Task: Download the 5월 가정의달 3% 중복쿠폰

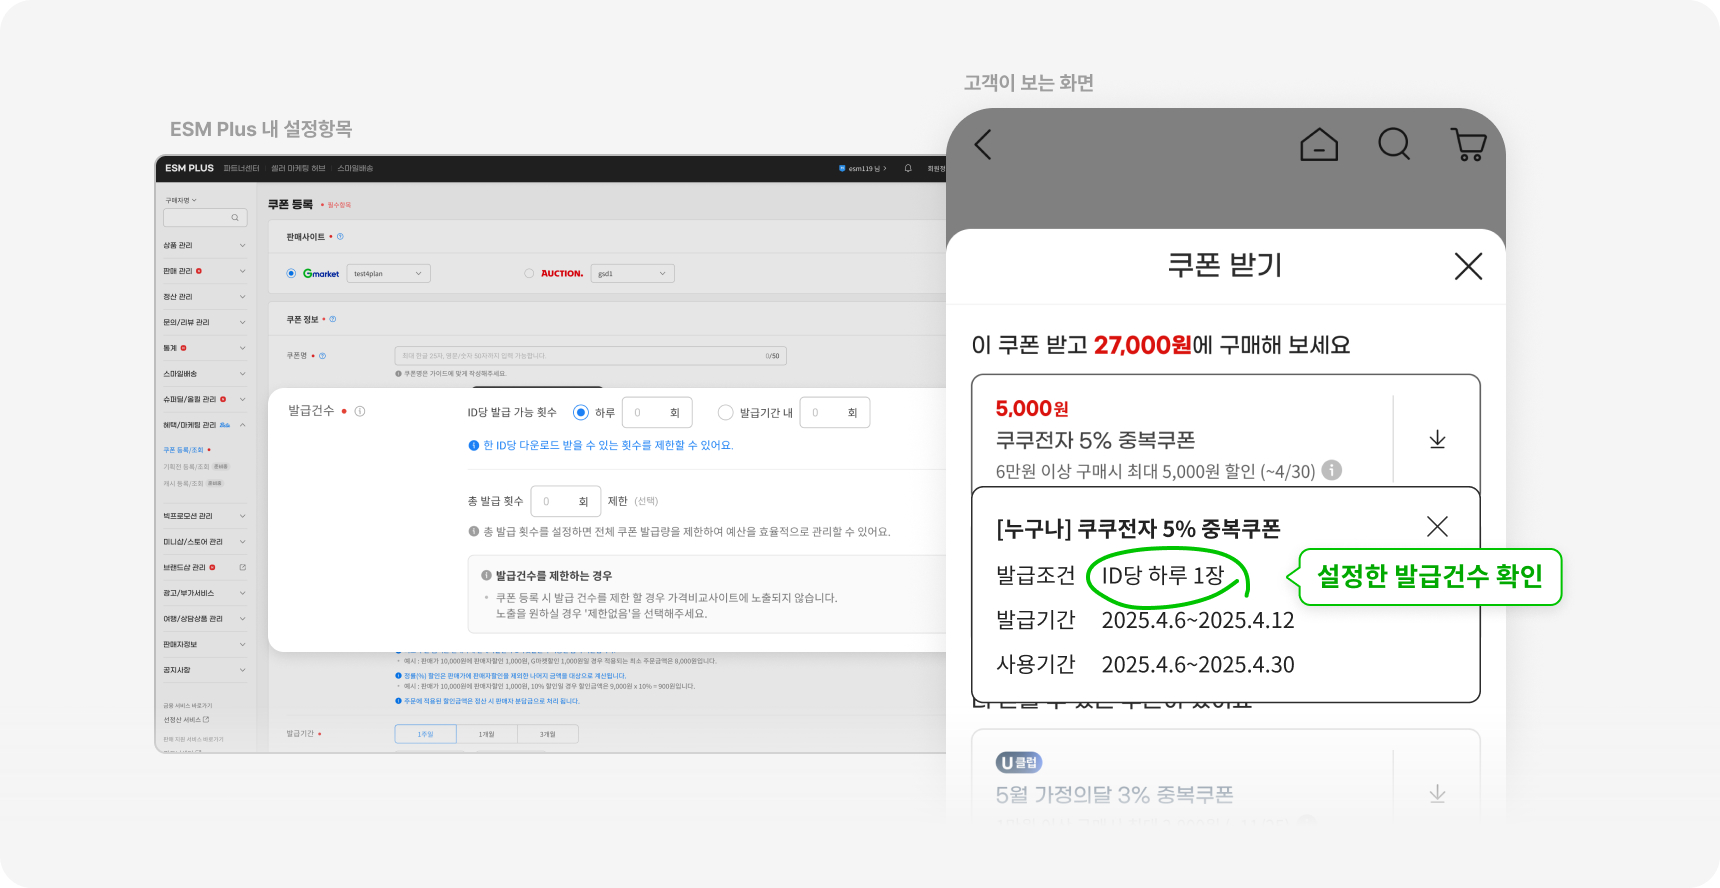Action: (x=1437, y=794)
